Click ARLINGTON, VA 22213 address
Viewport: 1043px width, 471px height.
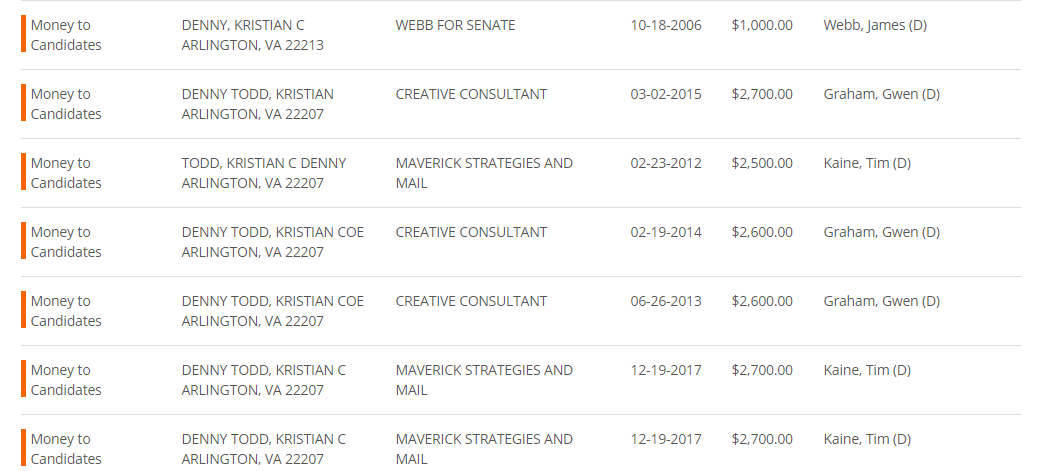[x=253, y=46]
